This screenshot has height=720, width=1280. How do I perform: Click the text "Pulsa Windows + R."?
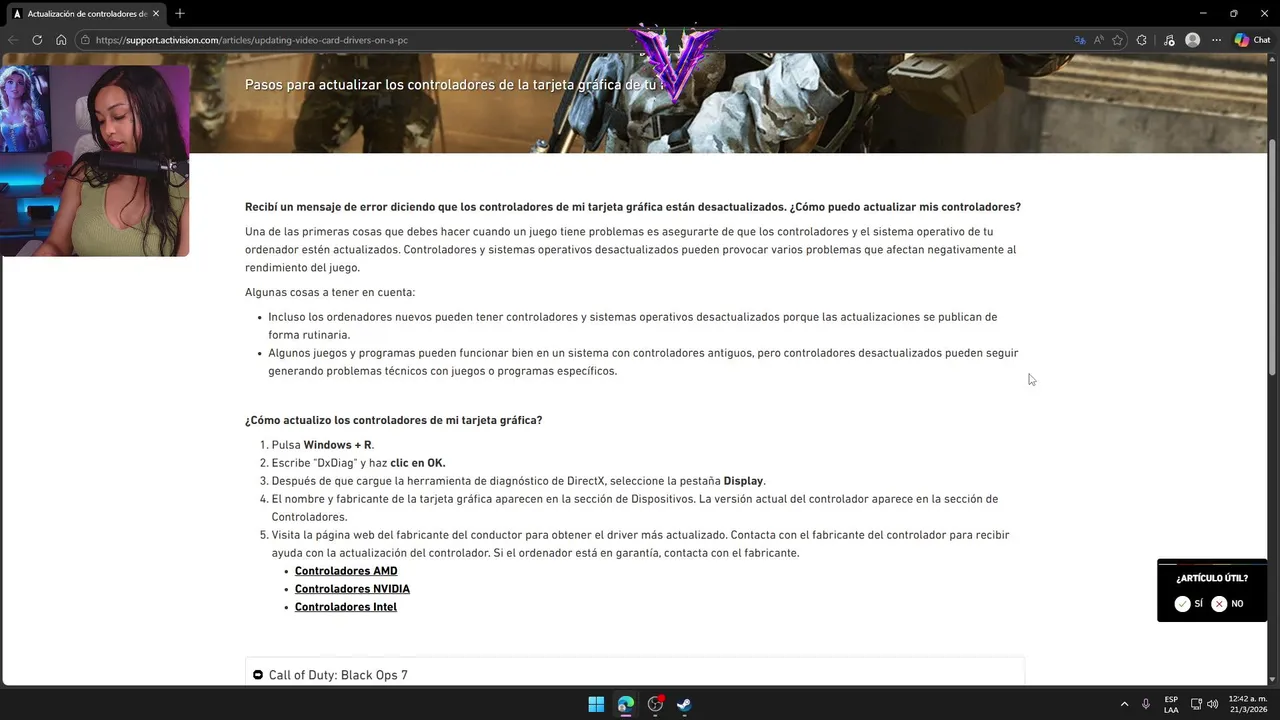(323, 445)
